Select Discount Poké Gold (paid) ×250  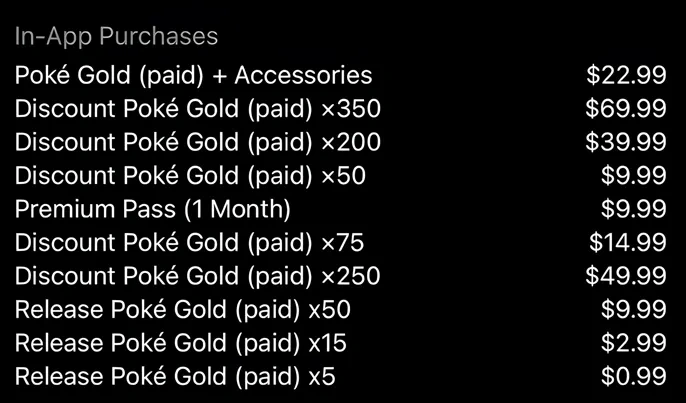198,276
